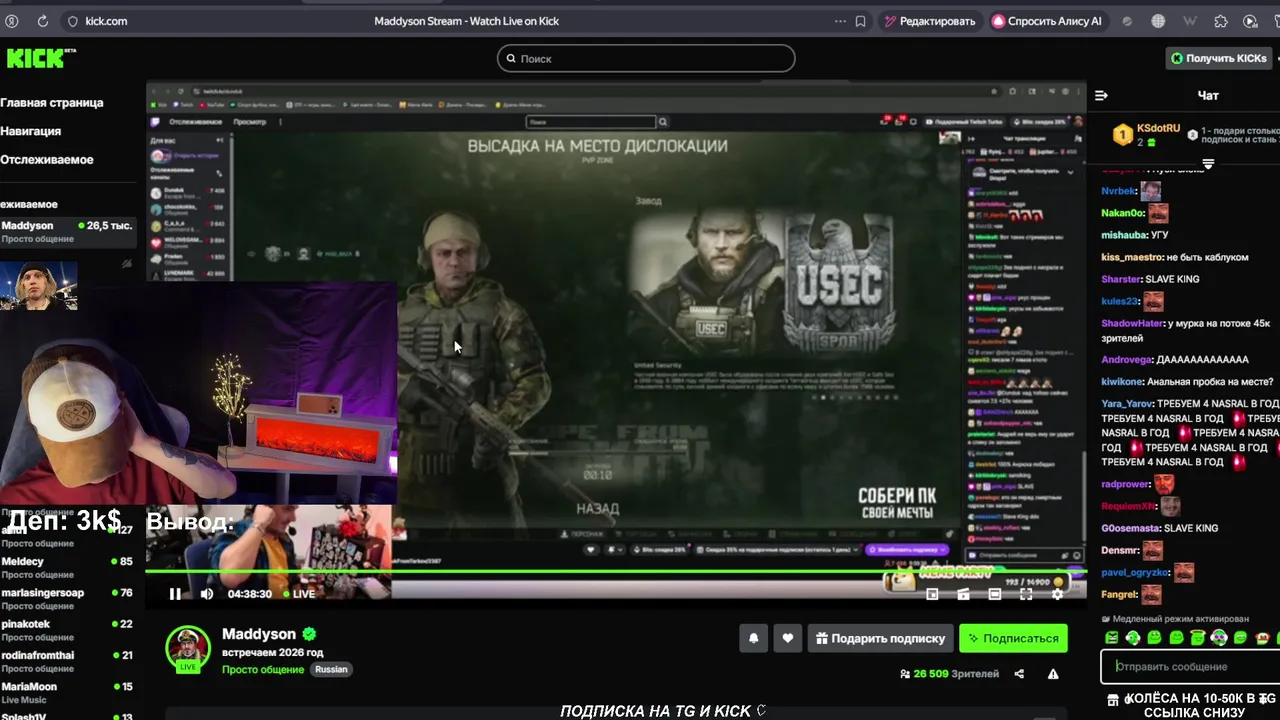Click Yara_Yarov username in chat
1280x720 pixels.
coord(1127,404)
